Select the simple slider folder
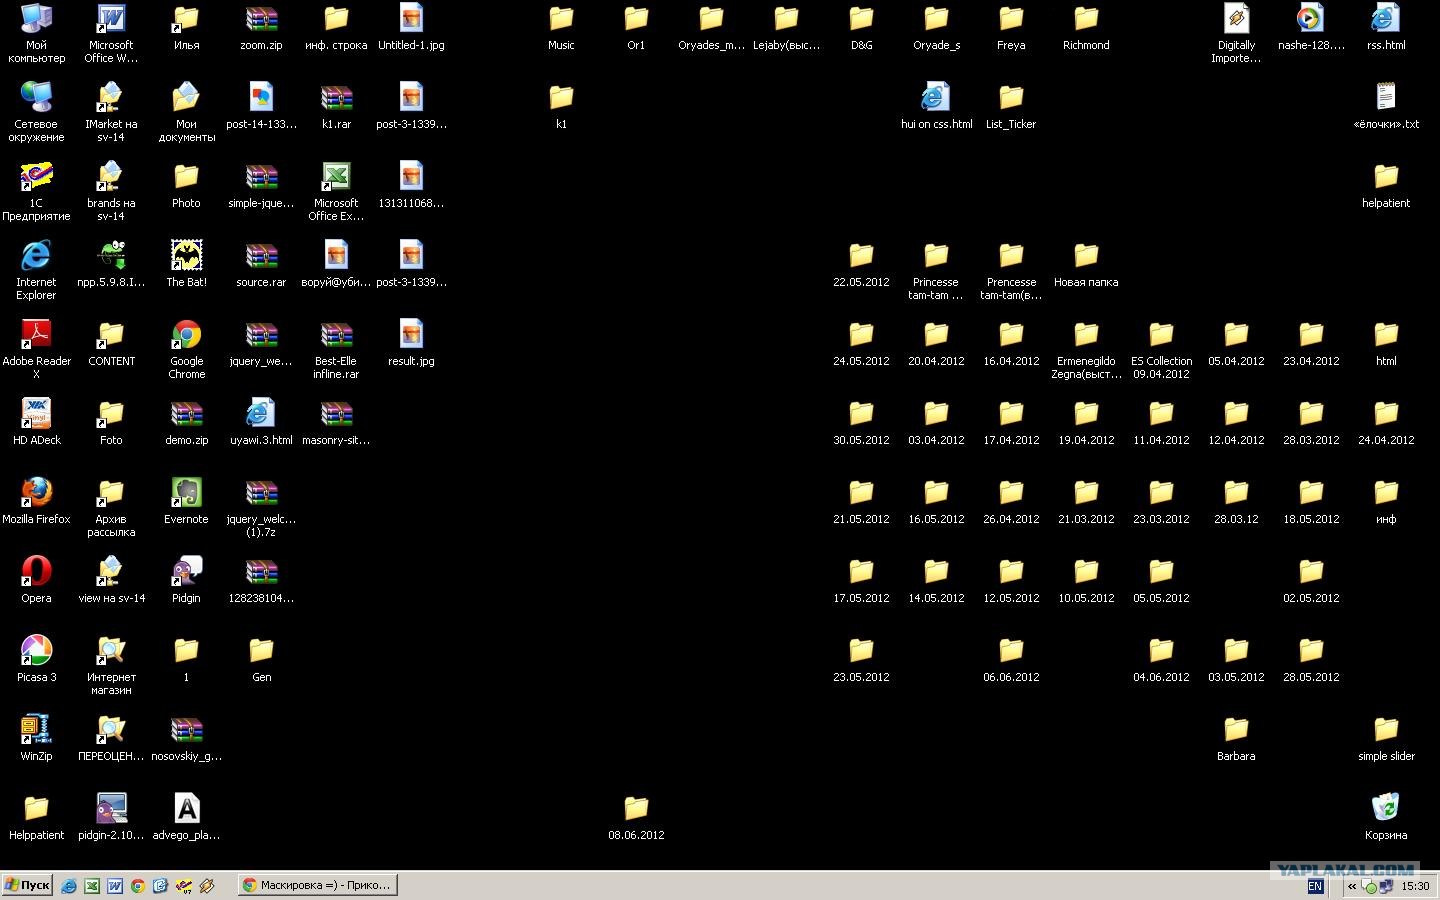 click(1386, 737)
